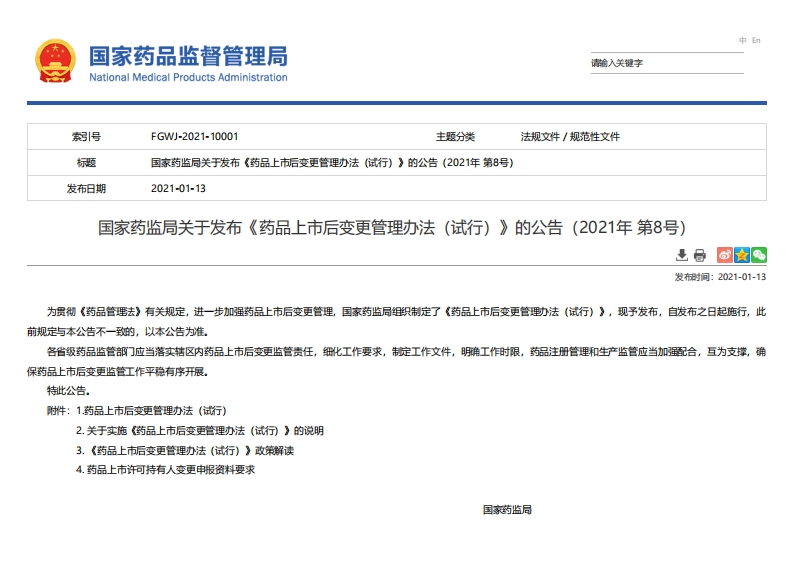Click the 国家药监局 signature text
793x561 pixels.
(507, 510)
